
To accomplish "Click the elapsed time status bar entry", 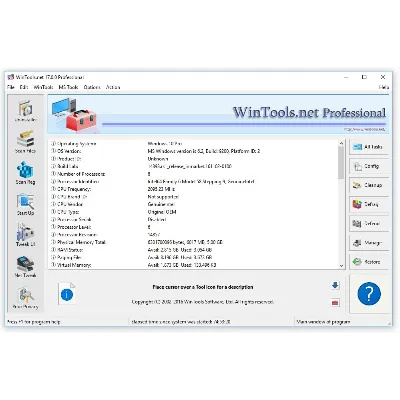I will tap(181, 322).
